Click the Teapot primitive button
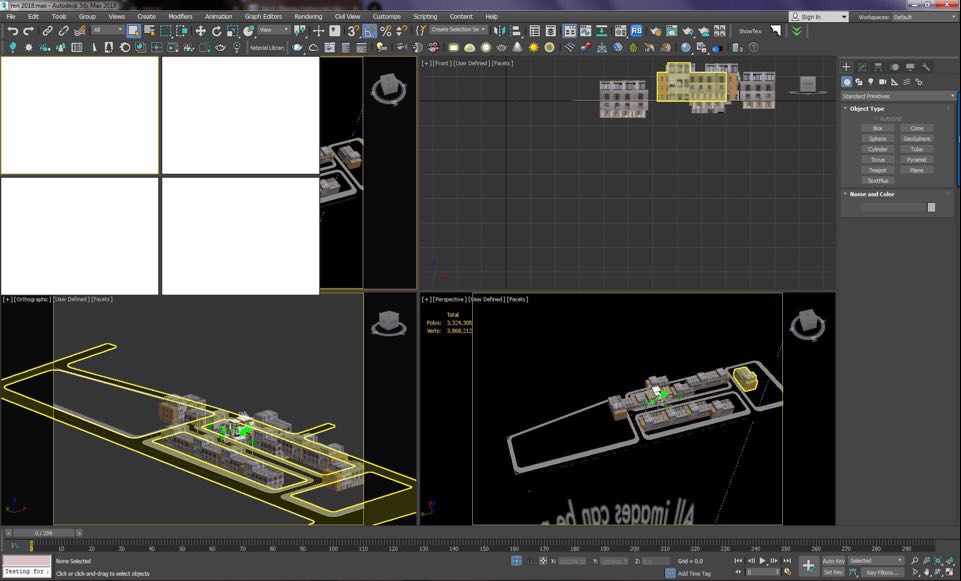The width and height of the screenshot is (961, 581). click(877, 170)
